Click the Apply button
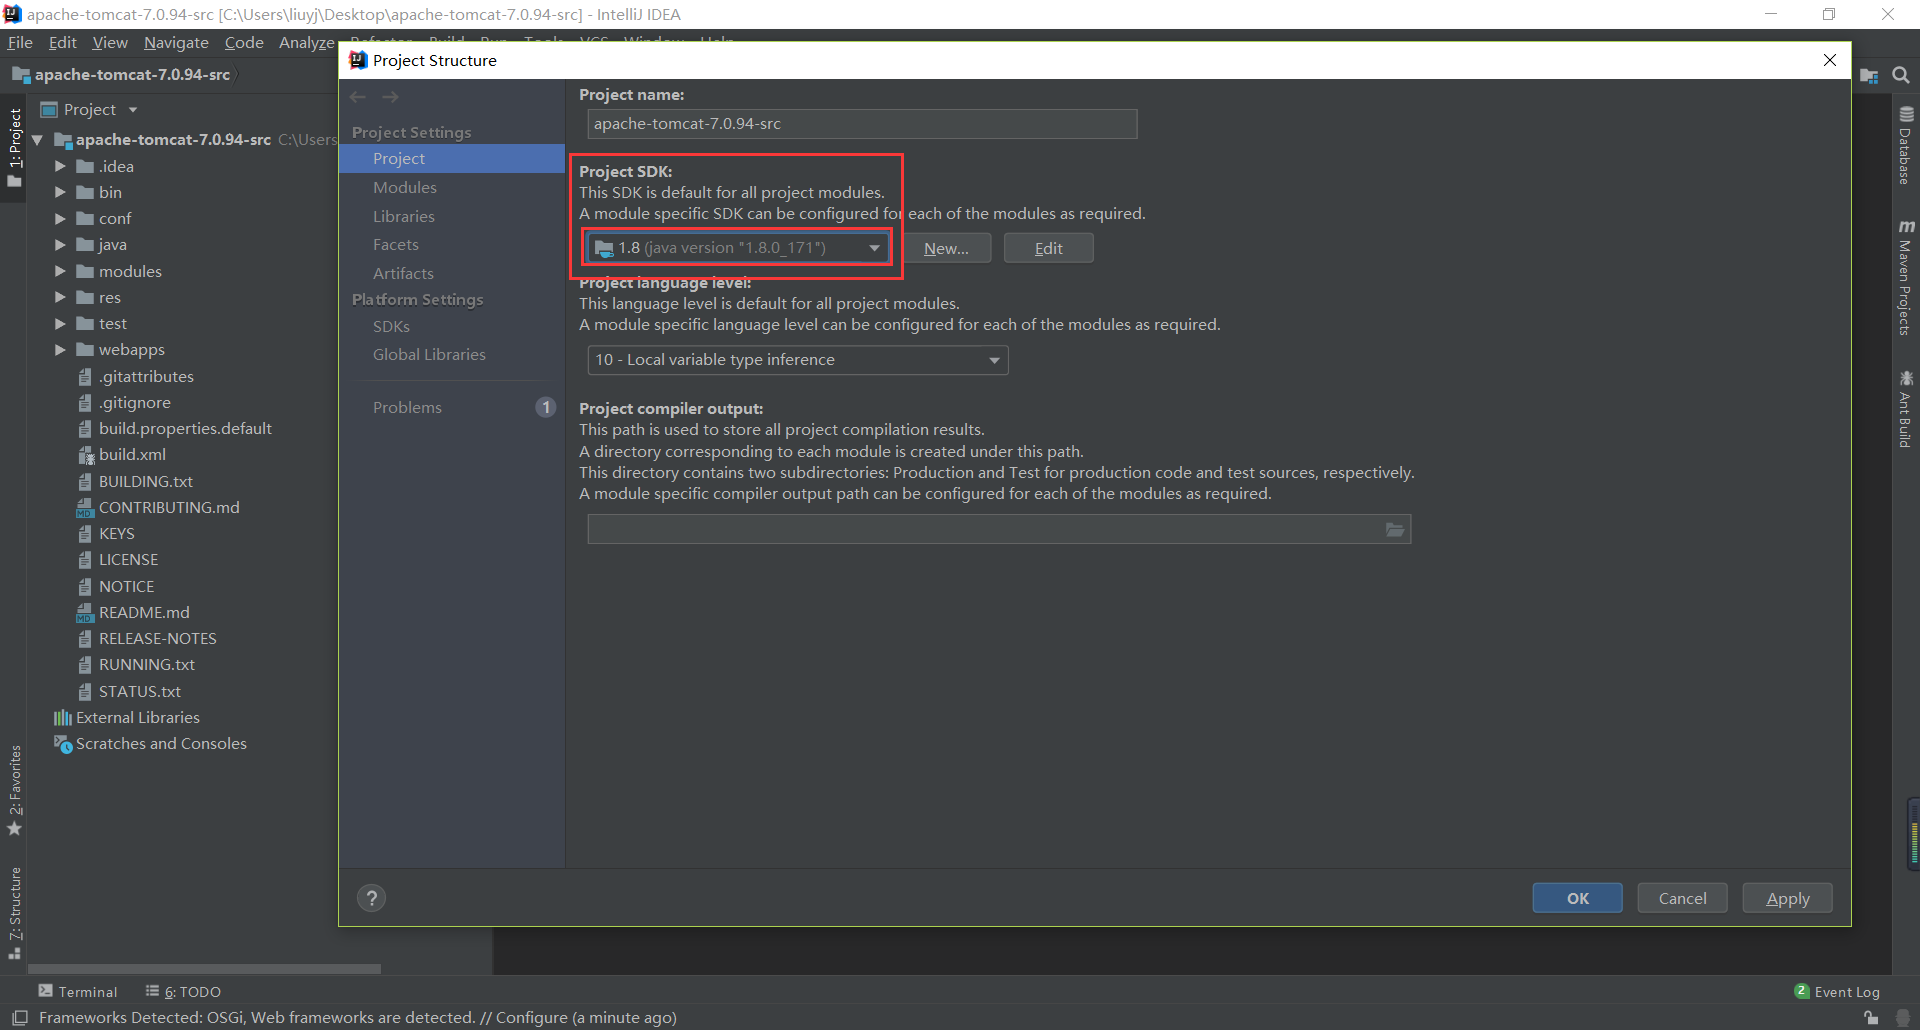This screenshot has height=1030, width=1920. pyautogui.click(x=1787, y=898)
